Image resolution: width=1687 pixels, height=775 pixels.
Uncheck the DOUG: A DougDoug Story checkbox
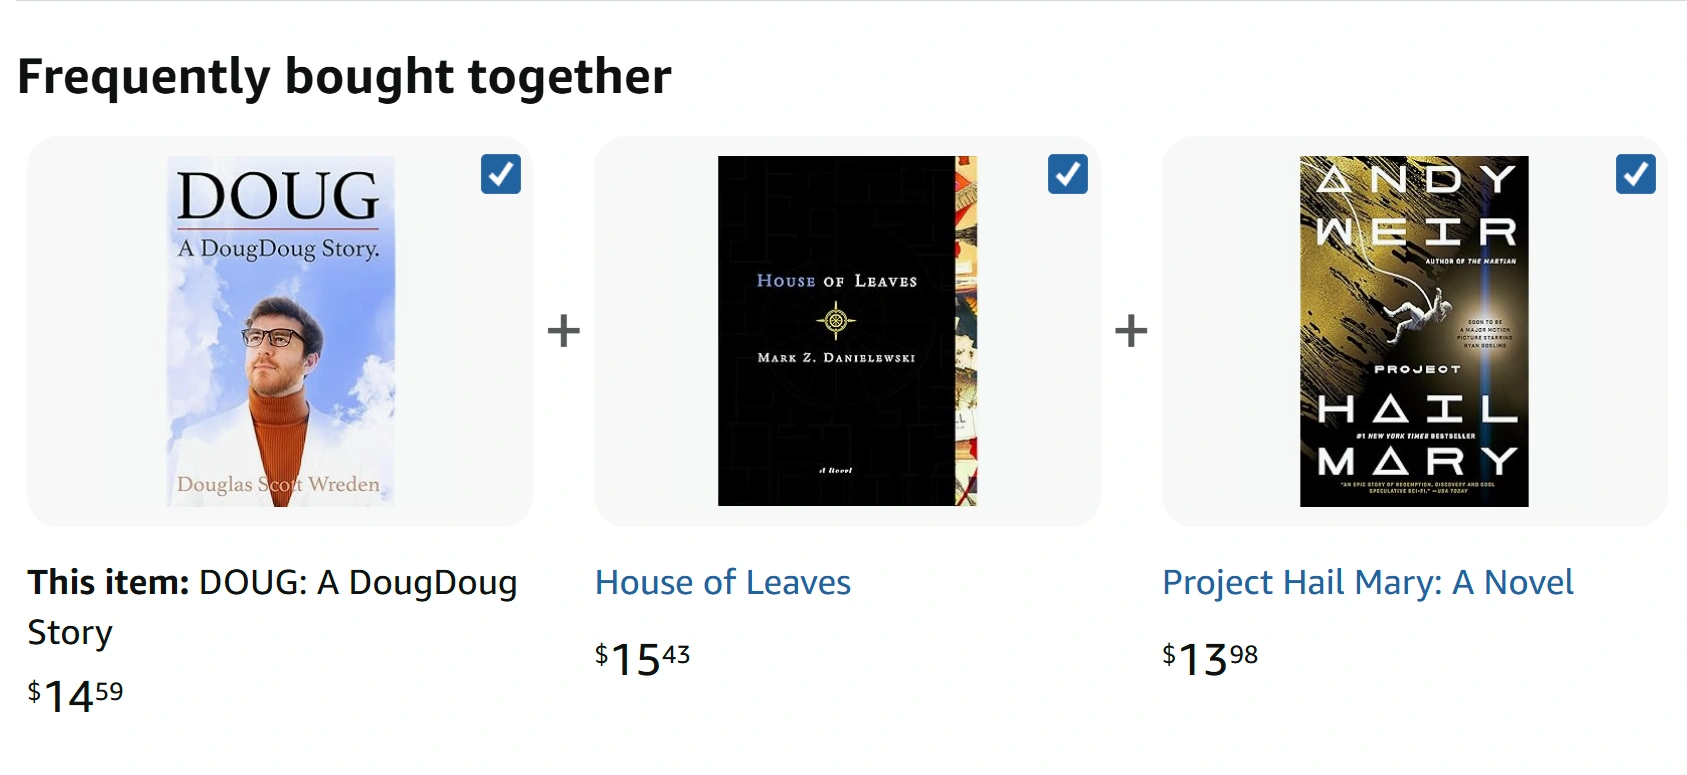pyautogui.click(x=500, y=174)
